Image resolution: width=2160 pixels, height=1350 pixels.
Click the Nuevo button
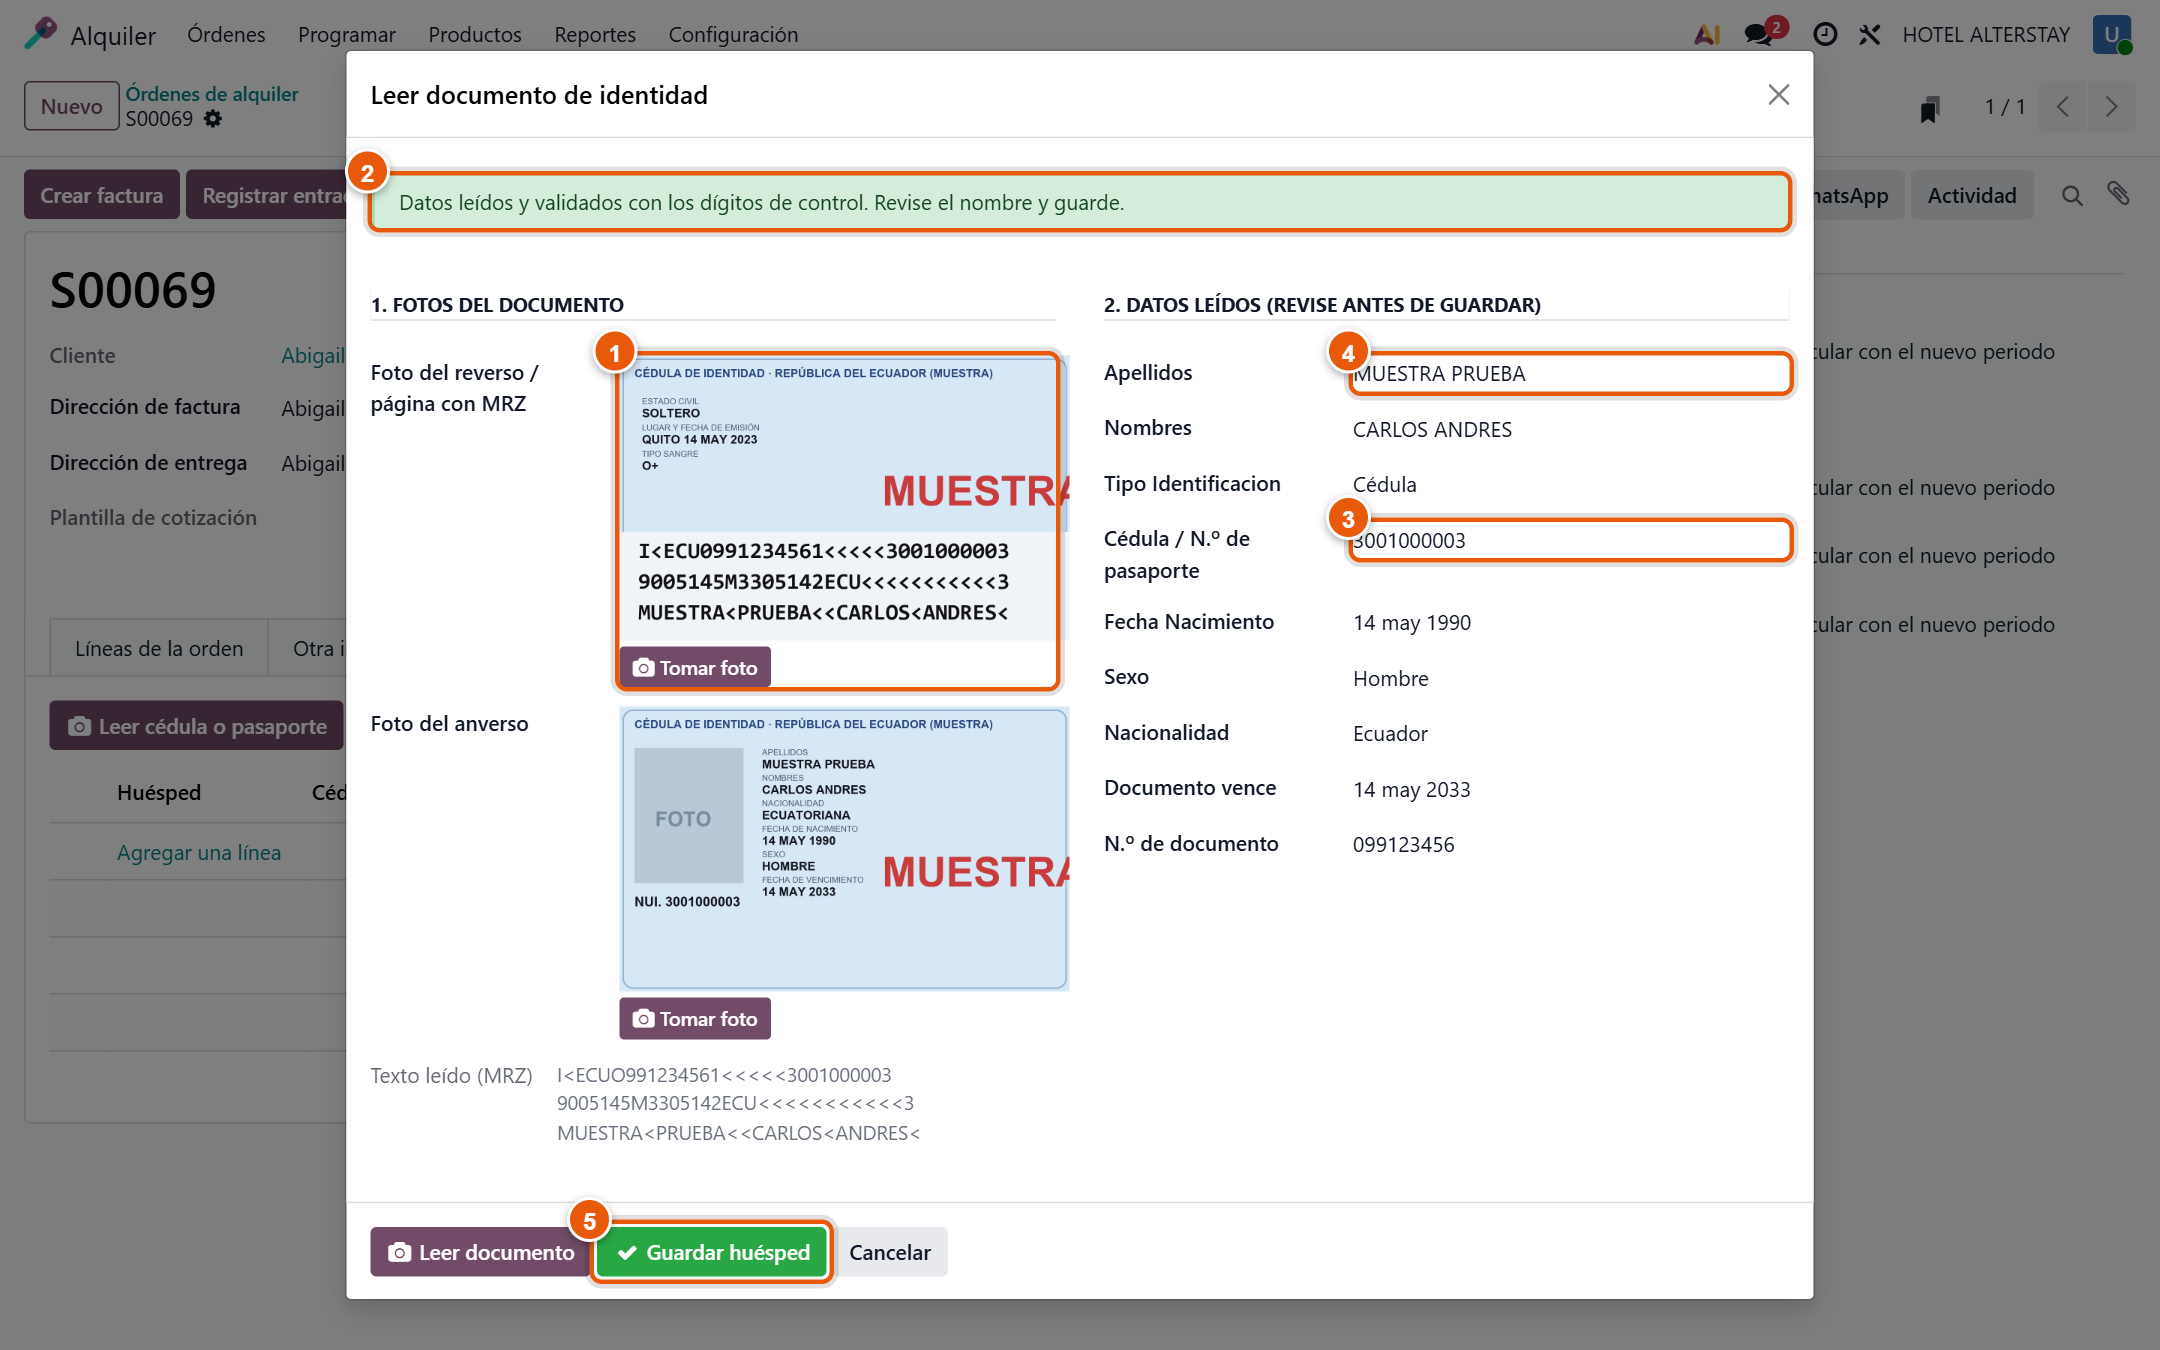(x=72, y=106)
